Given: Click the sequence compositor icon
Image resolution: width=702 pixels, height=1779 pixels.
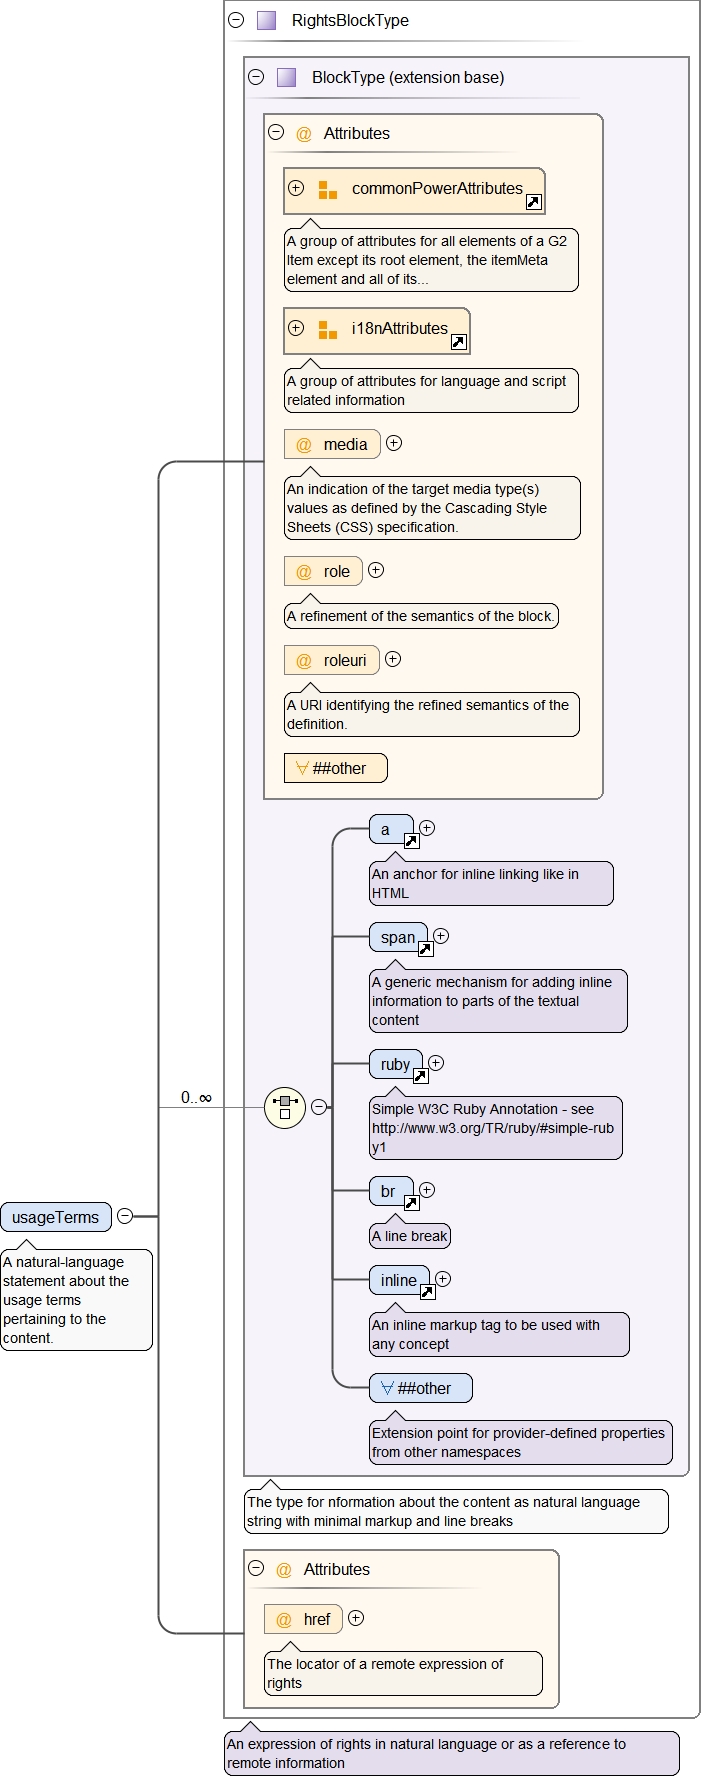Looking at the screenshot, I should tap(285, 1107).
